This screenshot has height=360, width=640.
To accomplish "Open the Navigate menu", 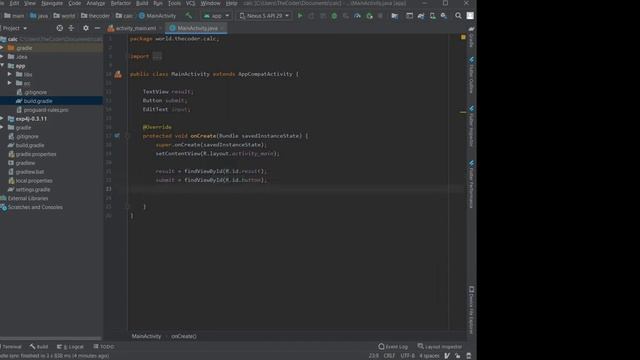I will pos(52,3).
